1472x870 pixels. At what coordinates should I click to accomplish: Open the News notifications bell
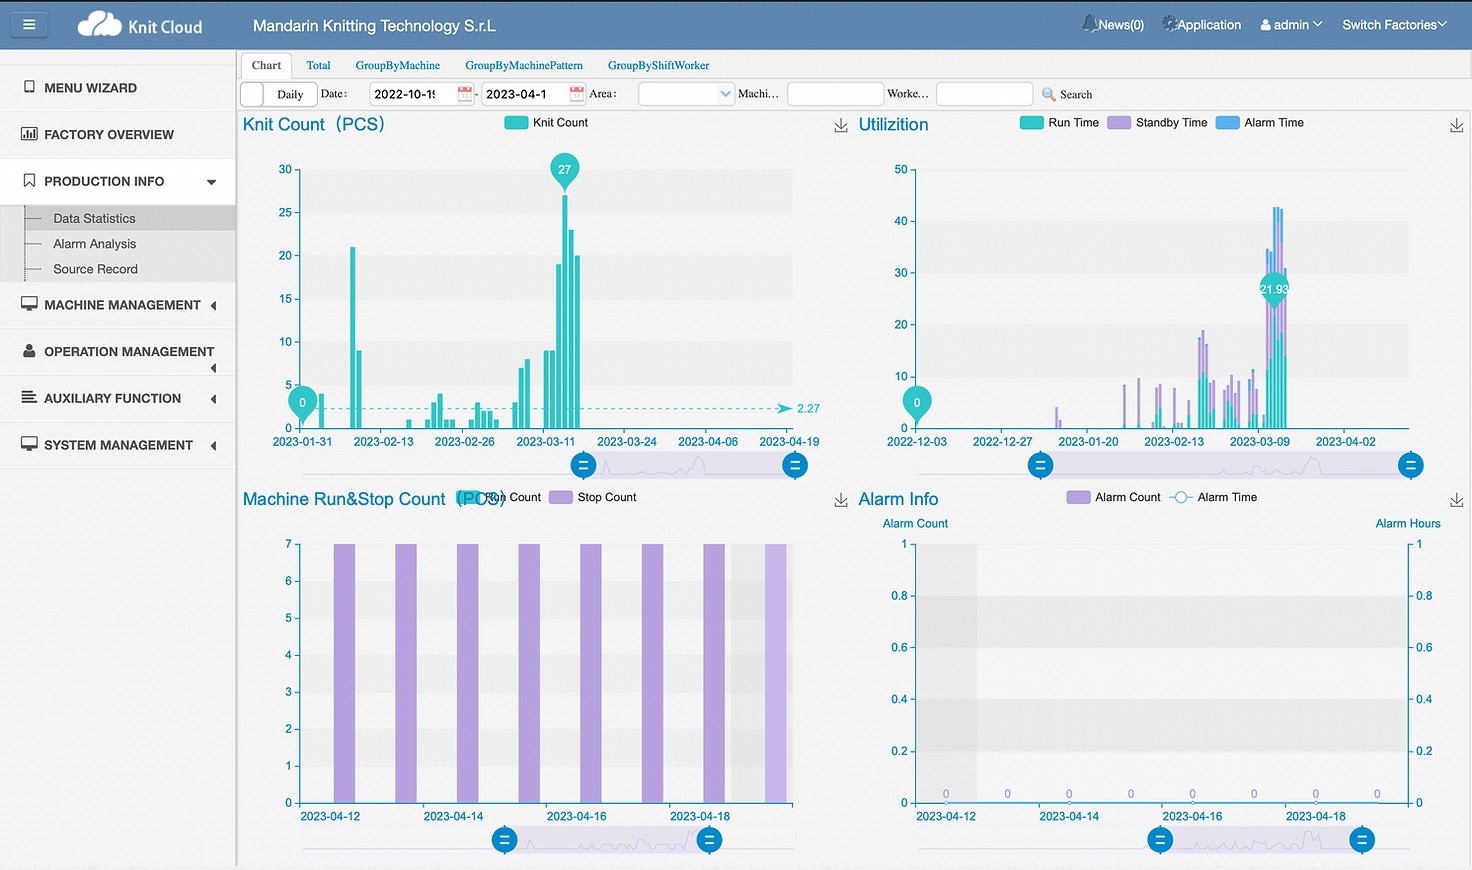tap(1089, 24)
